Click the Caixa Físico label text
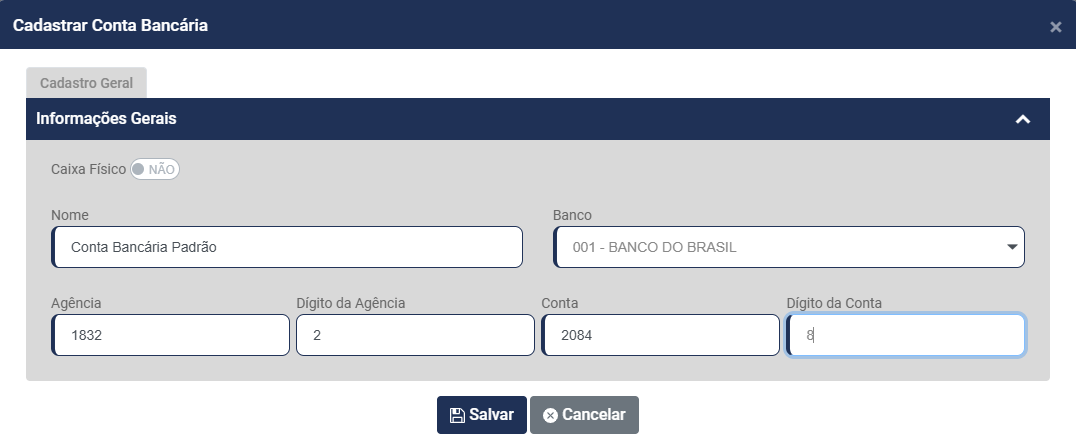 click(88, 170)
